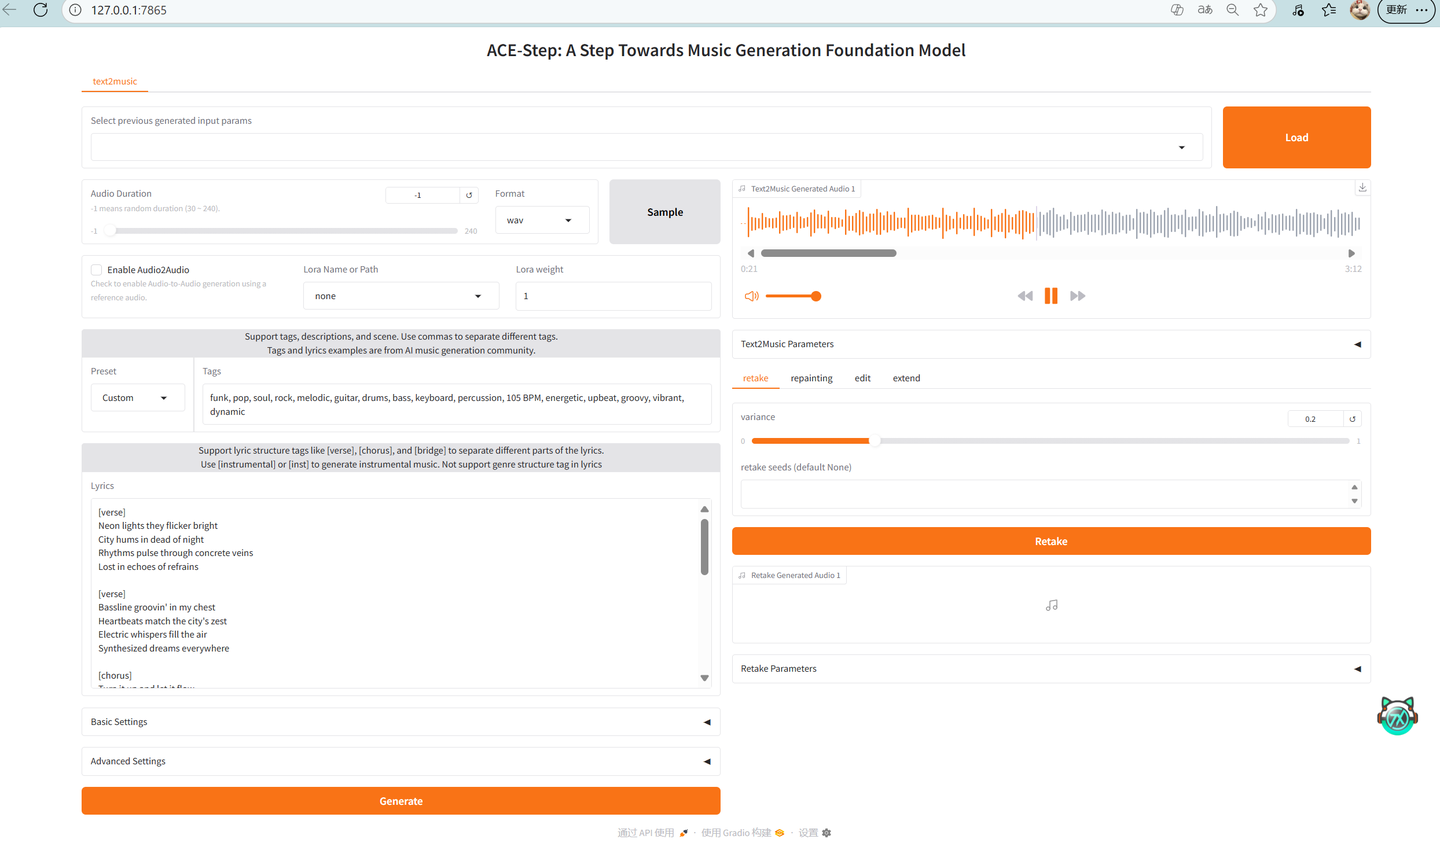Increase retake seeds with up arrow
Viewport: 1440px width, 843px height.
[1355, 487]
